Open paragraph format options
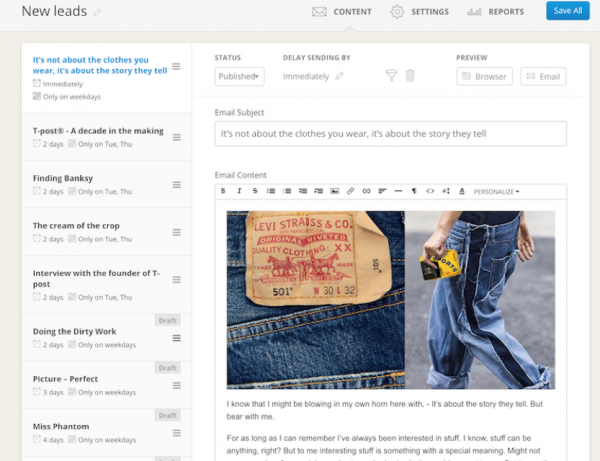The image size is (600, 461). [x=414, y=191]
